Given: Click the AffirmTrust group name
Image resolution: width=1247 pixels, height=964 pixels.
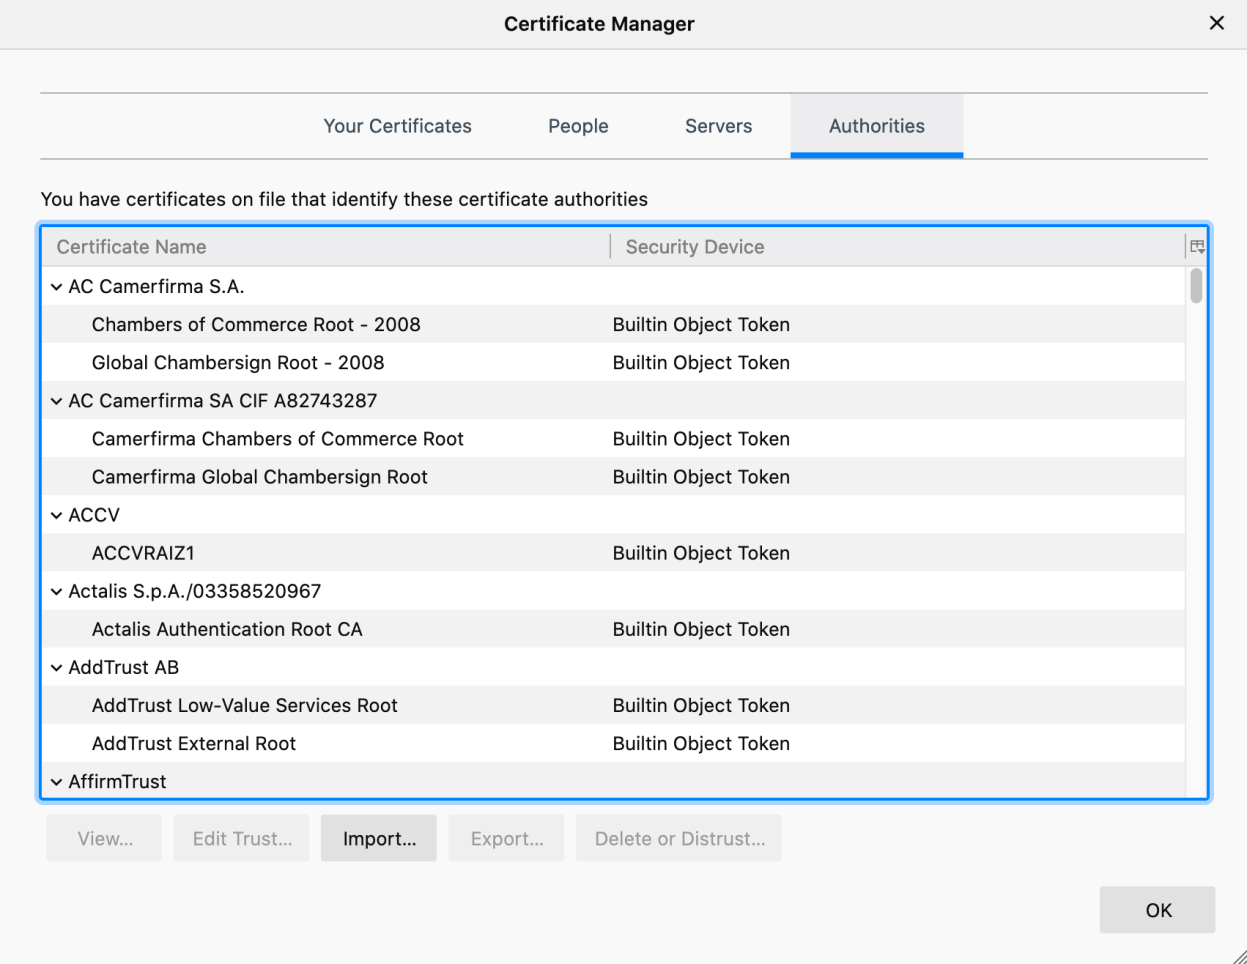Looking at the screenshot, I should coord(118,781).
